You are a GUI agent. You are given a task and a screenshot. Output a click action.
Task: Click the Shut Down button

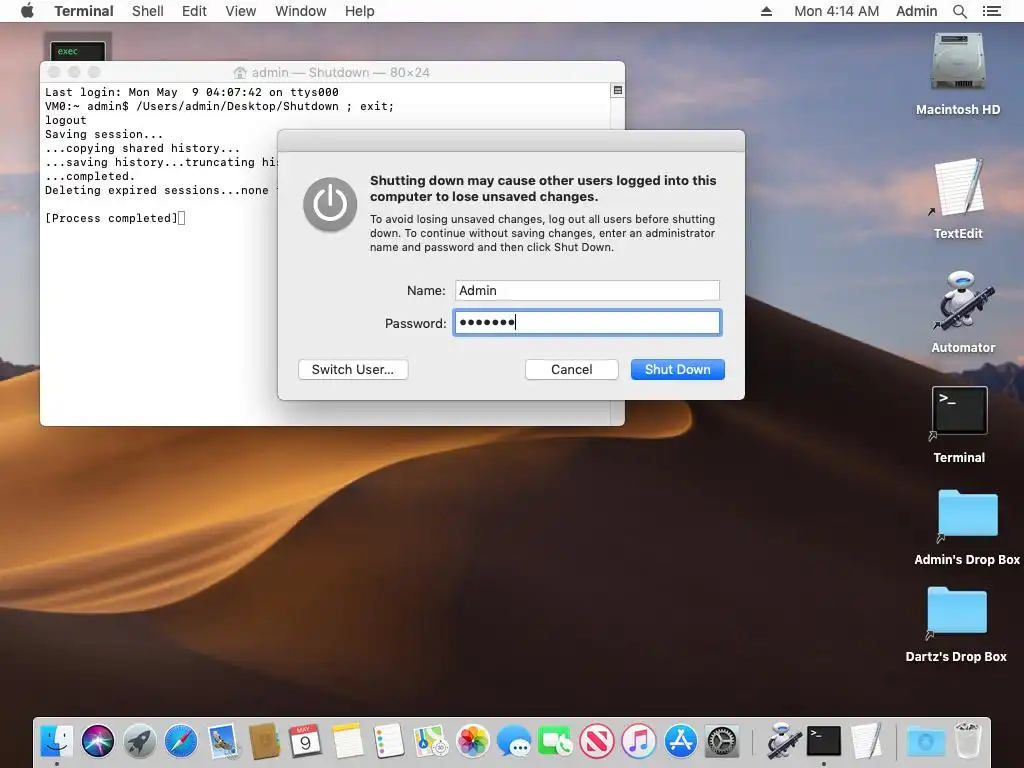point(677,369)
